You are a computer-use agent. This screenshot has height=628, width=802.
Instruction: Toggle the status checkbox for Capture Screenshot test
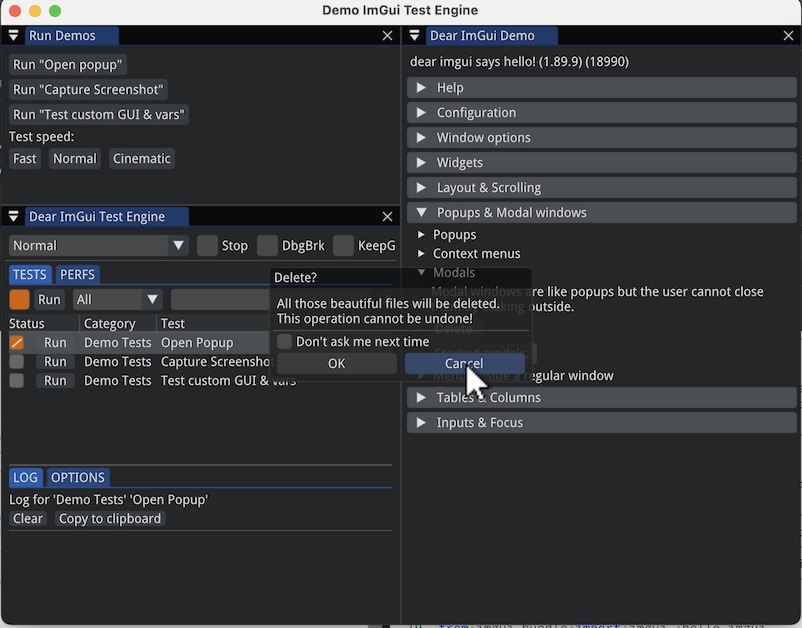[14, 361]
